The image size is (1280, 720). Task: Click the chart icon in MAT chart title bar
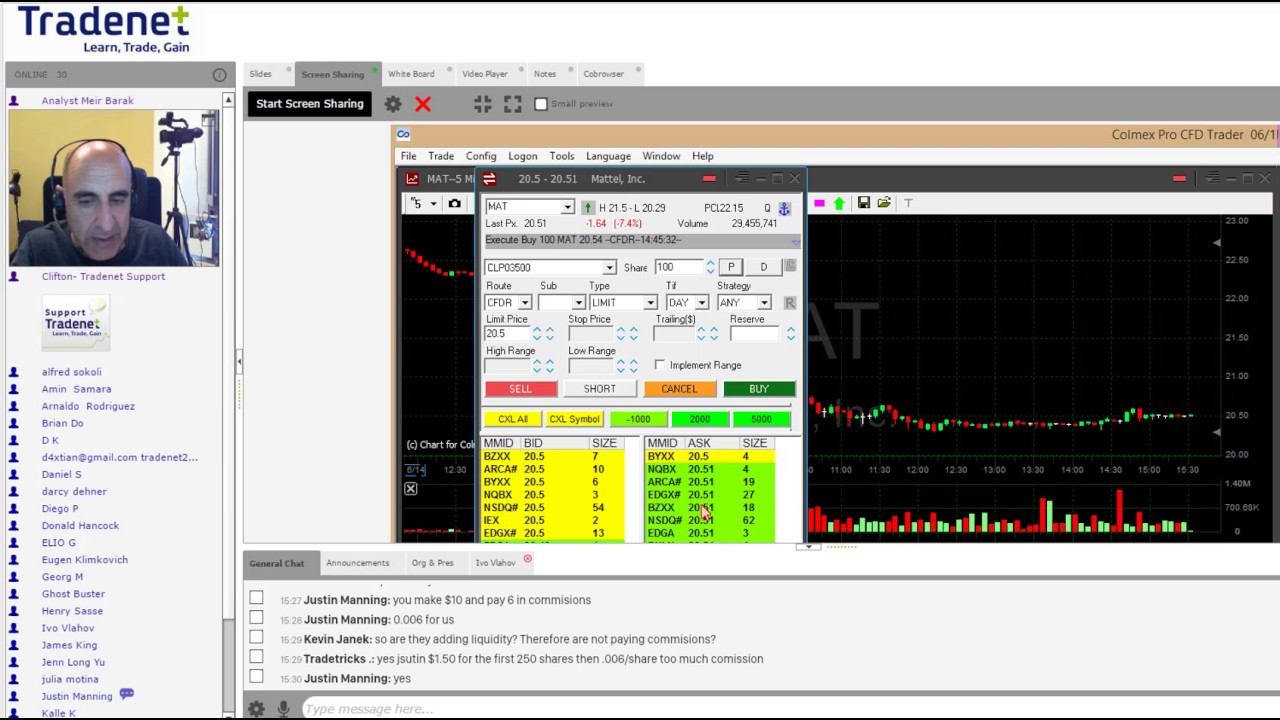pyautogui.click(x=412, y=179)
